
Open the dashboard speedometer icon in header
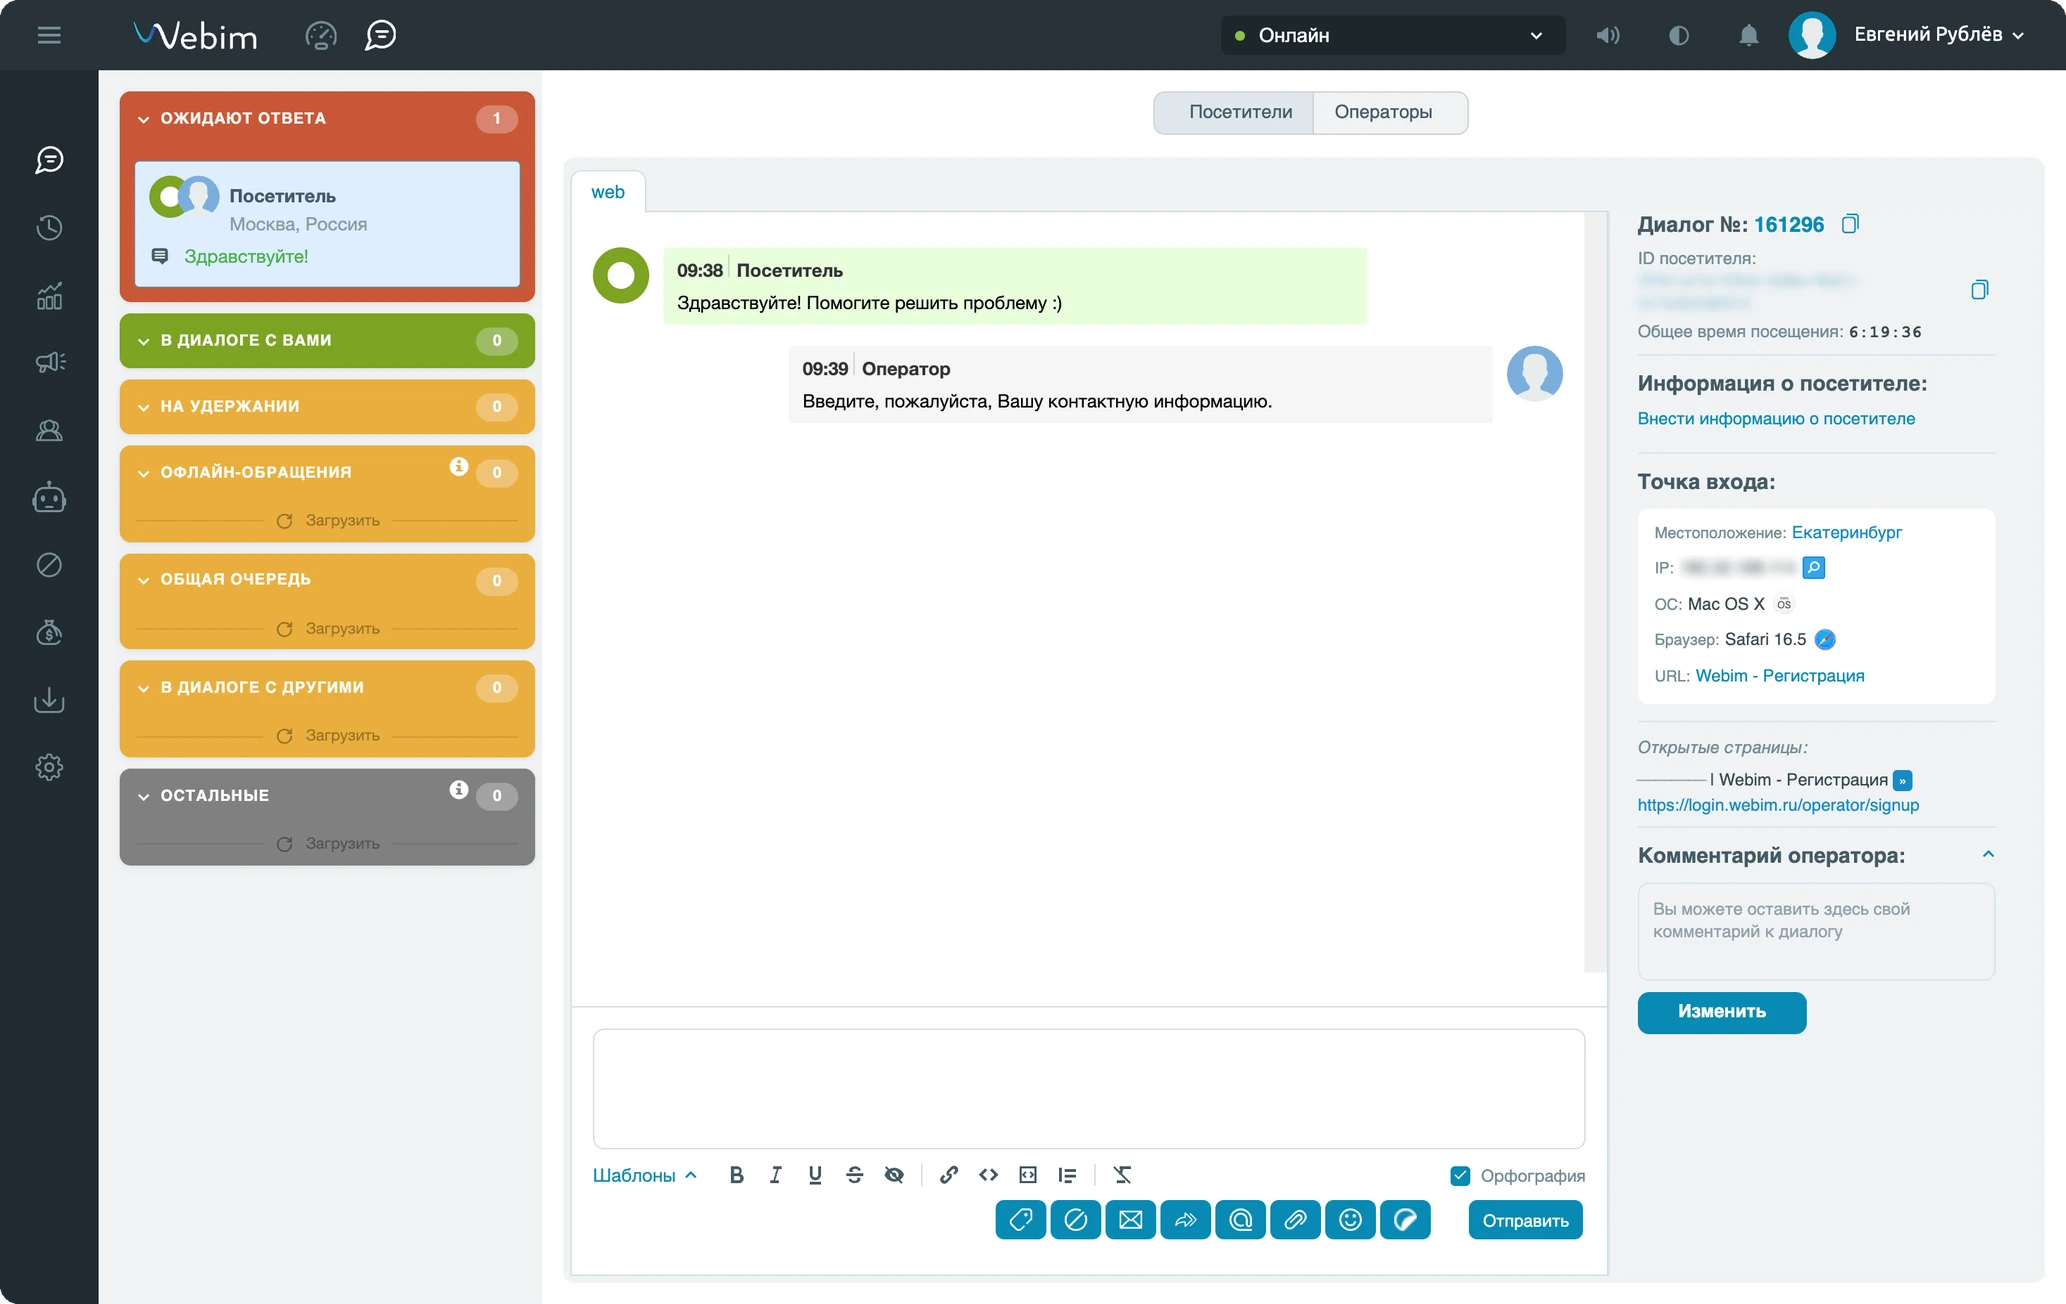tap(321, 35)
